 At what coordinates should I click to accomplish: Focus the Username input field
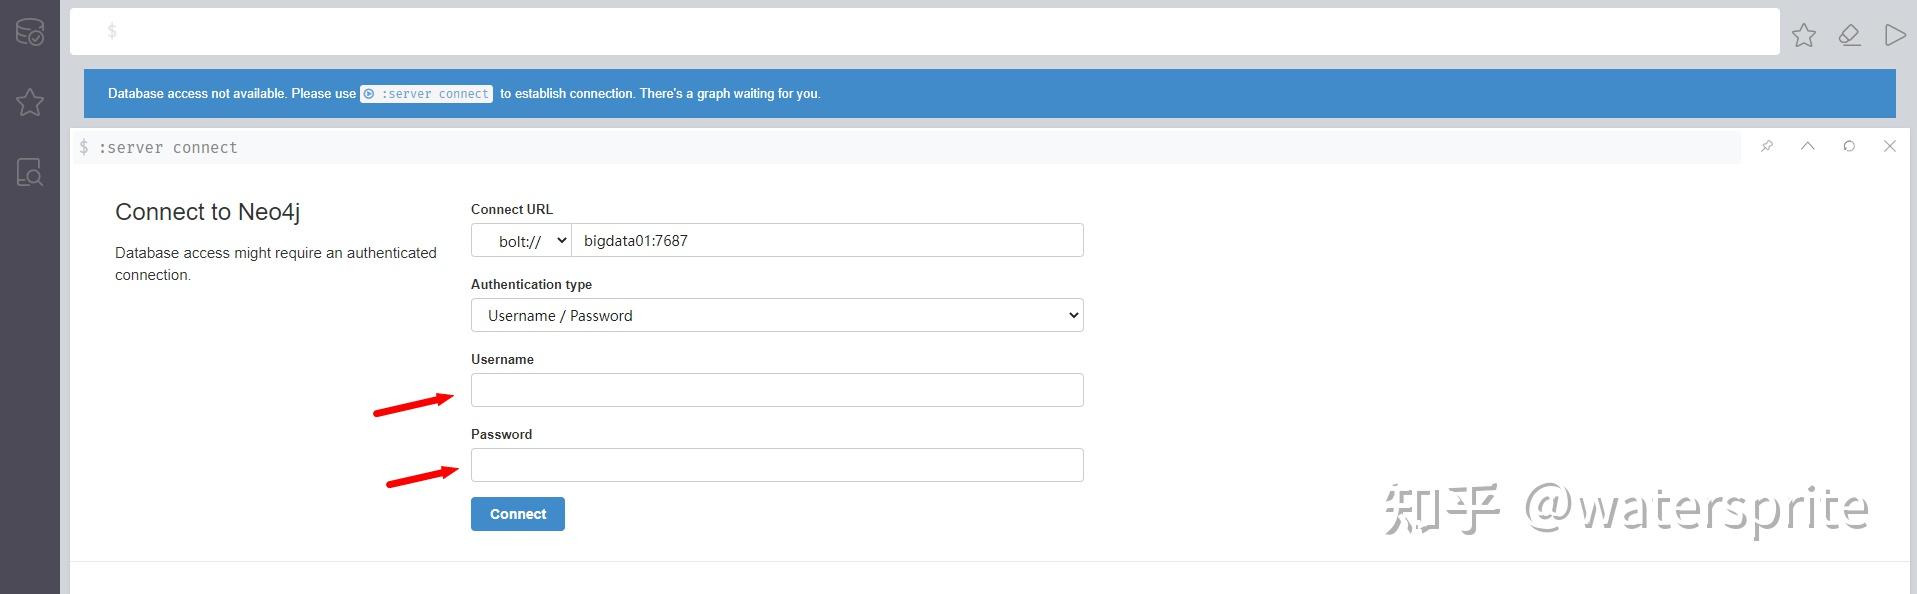point(777,390)
